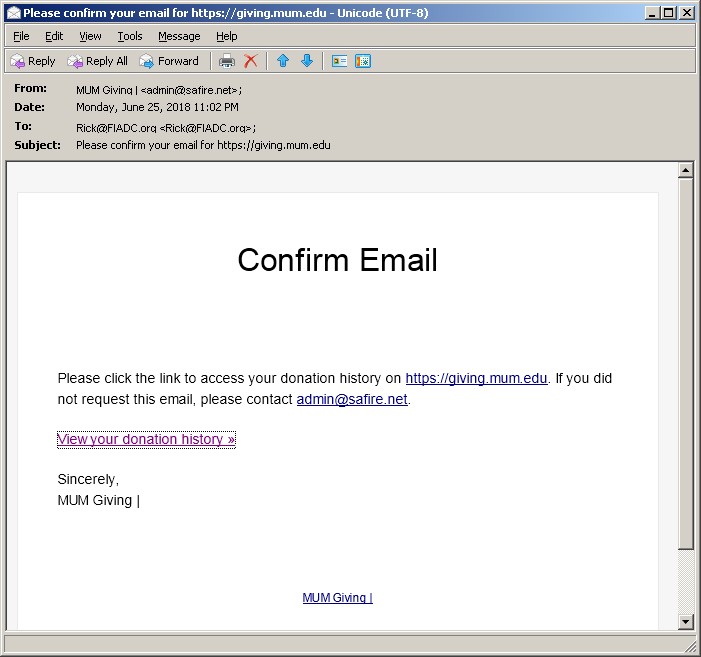Print the email using the printer icon

(227, 61)
